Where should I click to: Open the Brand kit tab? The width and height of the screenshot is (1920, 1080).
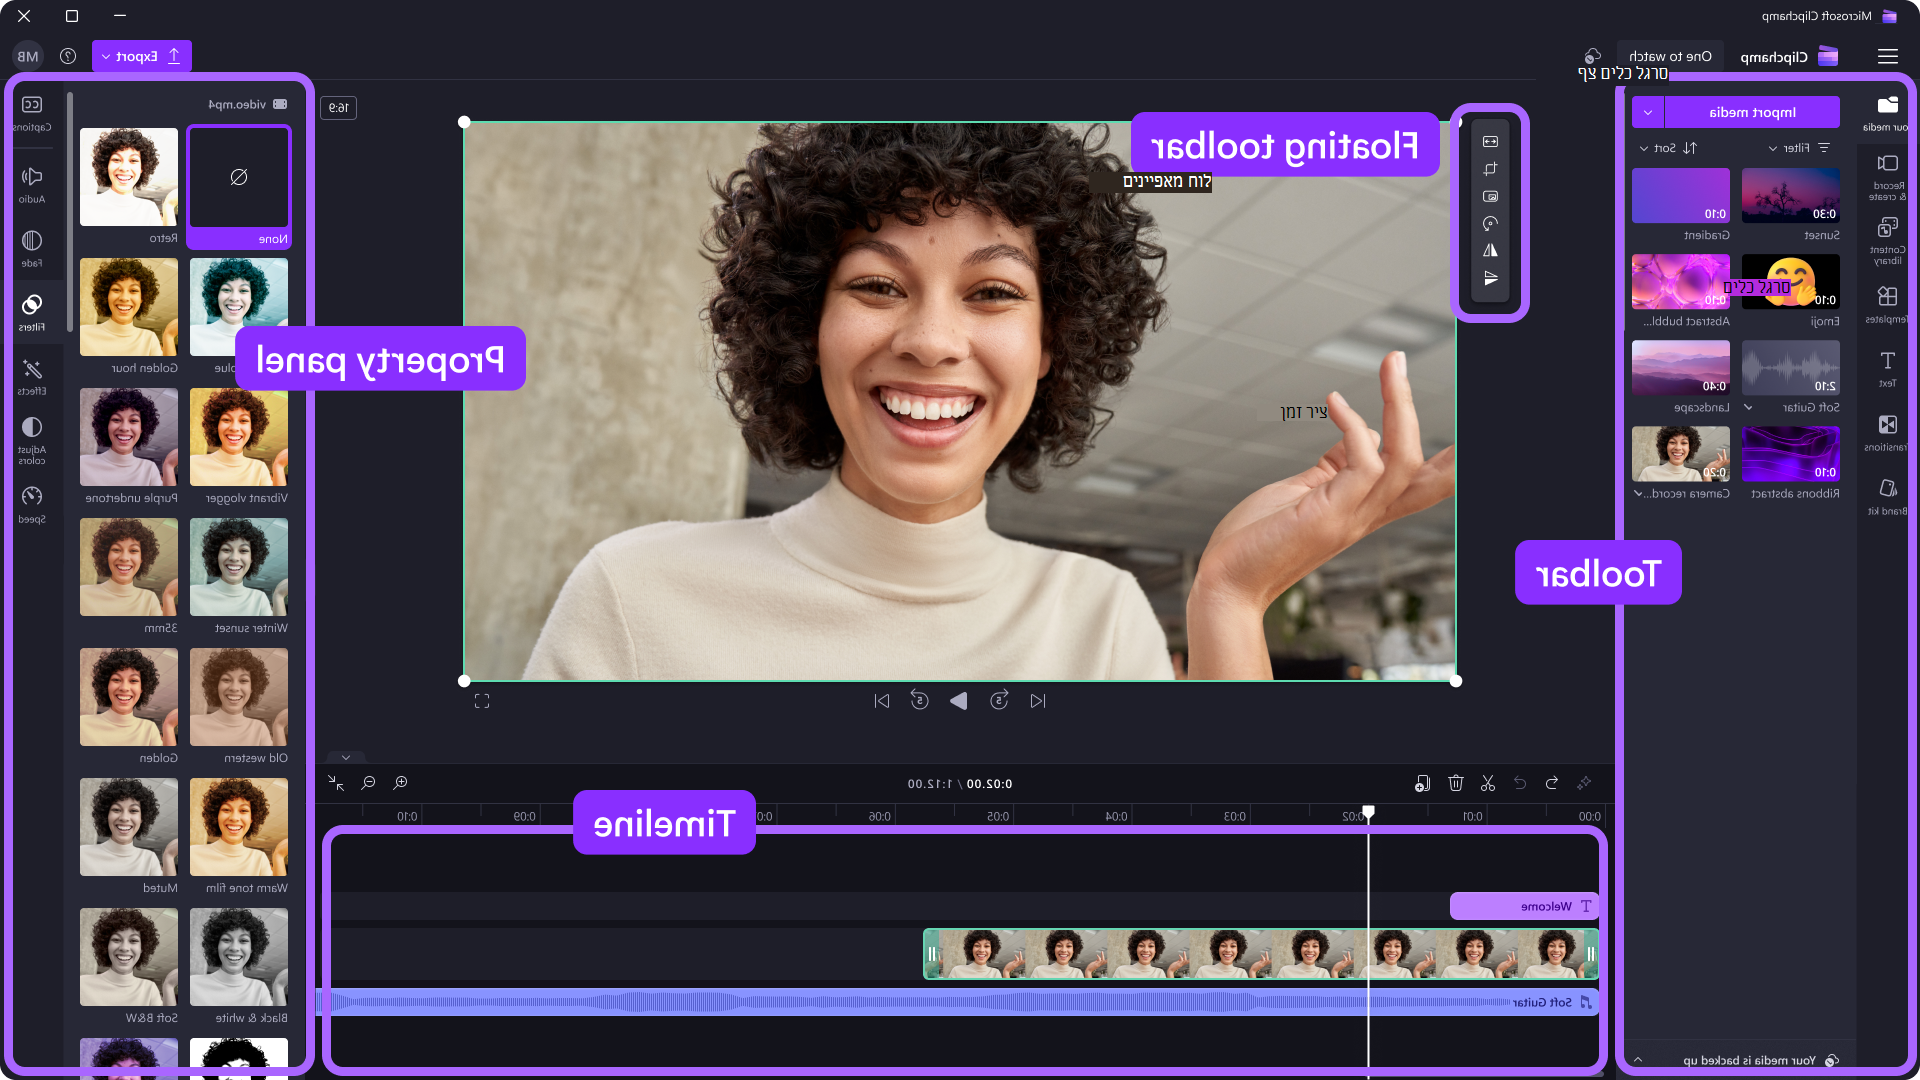coord(1887,496)
